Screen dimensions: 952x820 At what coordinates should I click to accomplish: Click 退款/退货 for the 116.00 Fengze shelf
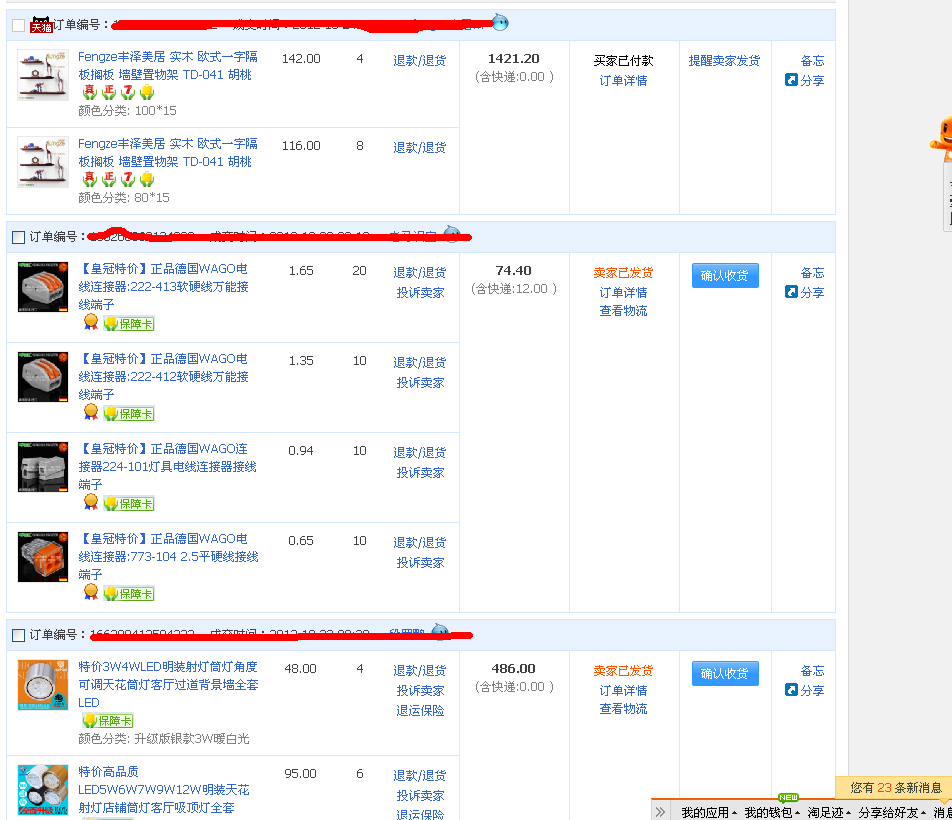click(x=420, y=147)
